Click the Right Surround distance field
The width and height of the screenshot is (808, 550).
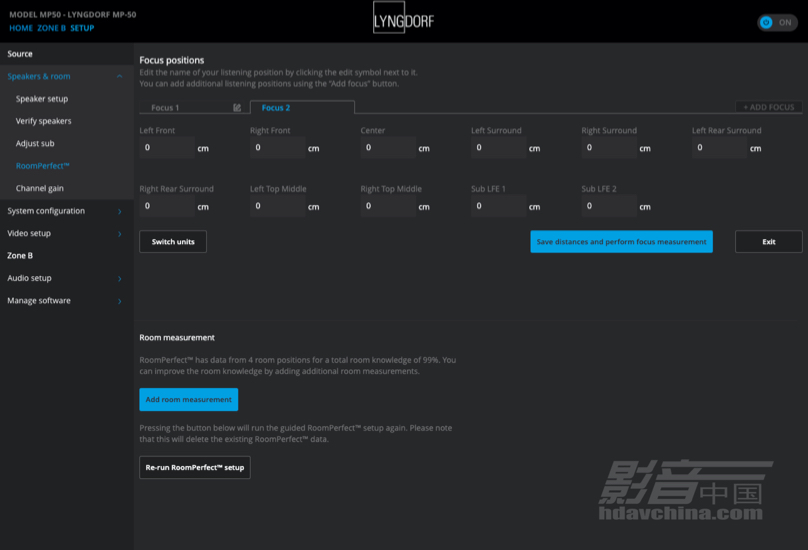(x=609, y=147)
